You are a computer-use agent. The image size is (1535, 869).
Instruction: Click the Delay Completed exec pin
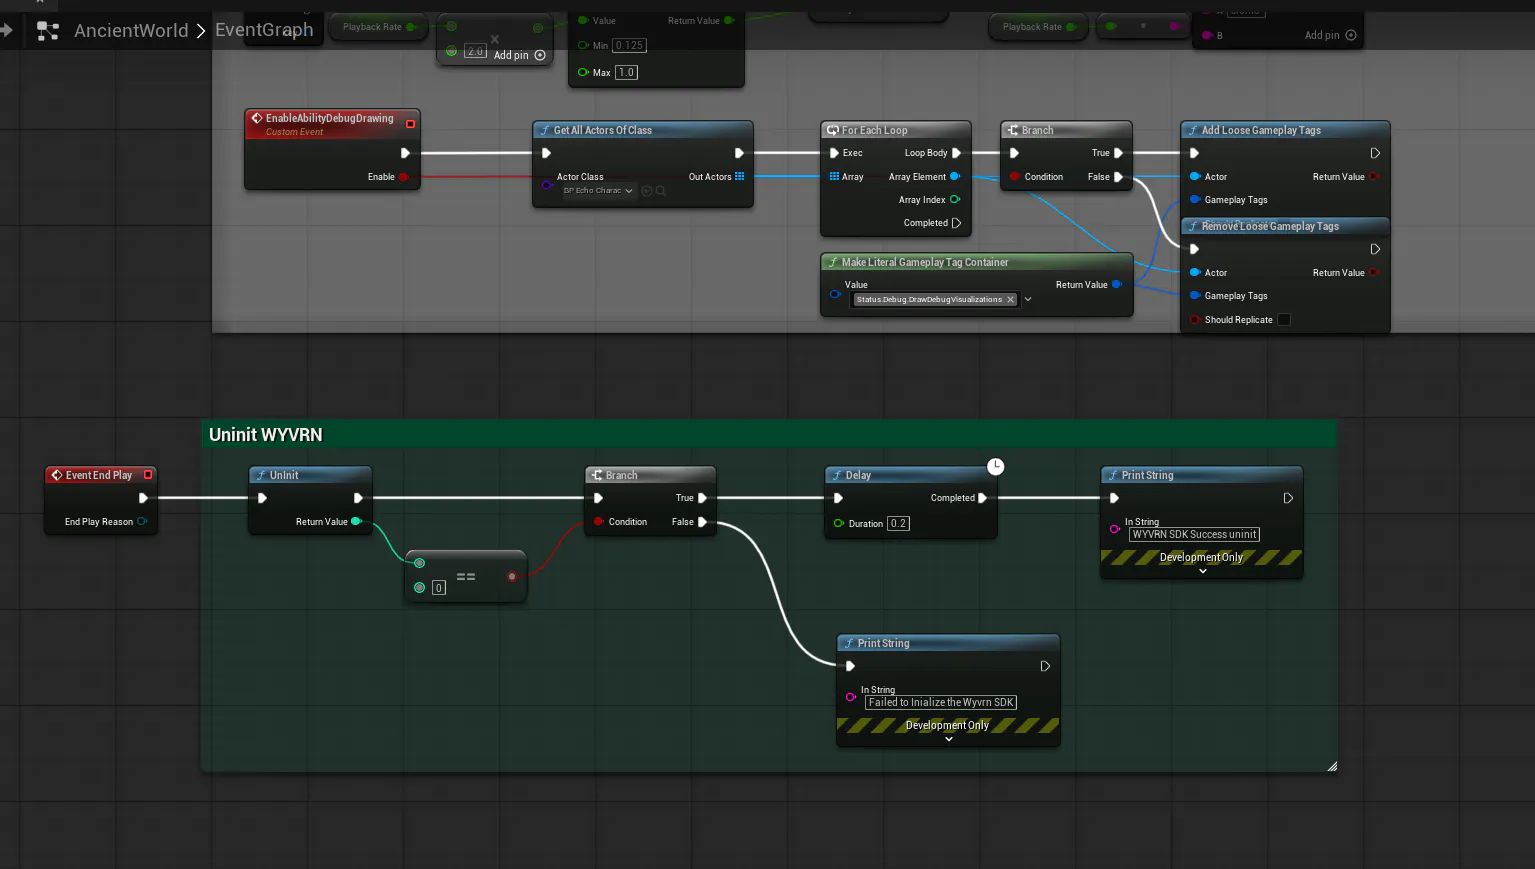982,498
